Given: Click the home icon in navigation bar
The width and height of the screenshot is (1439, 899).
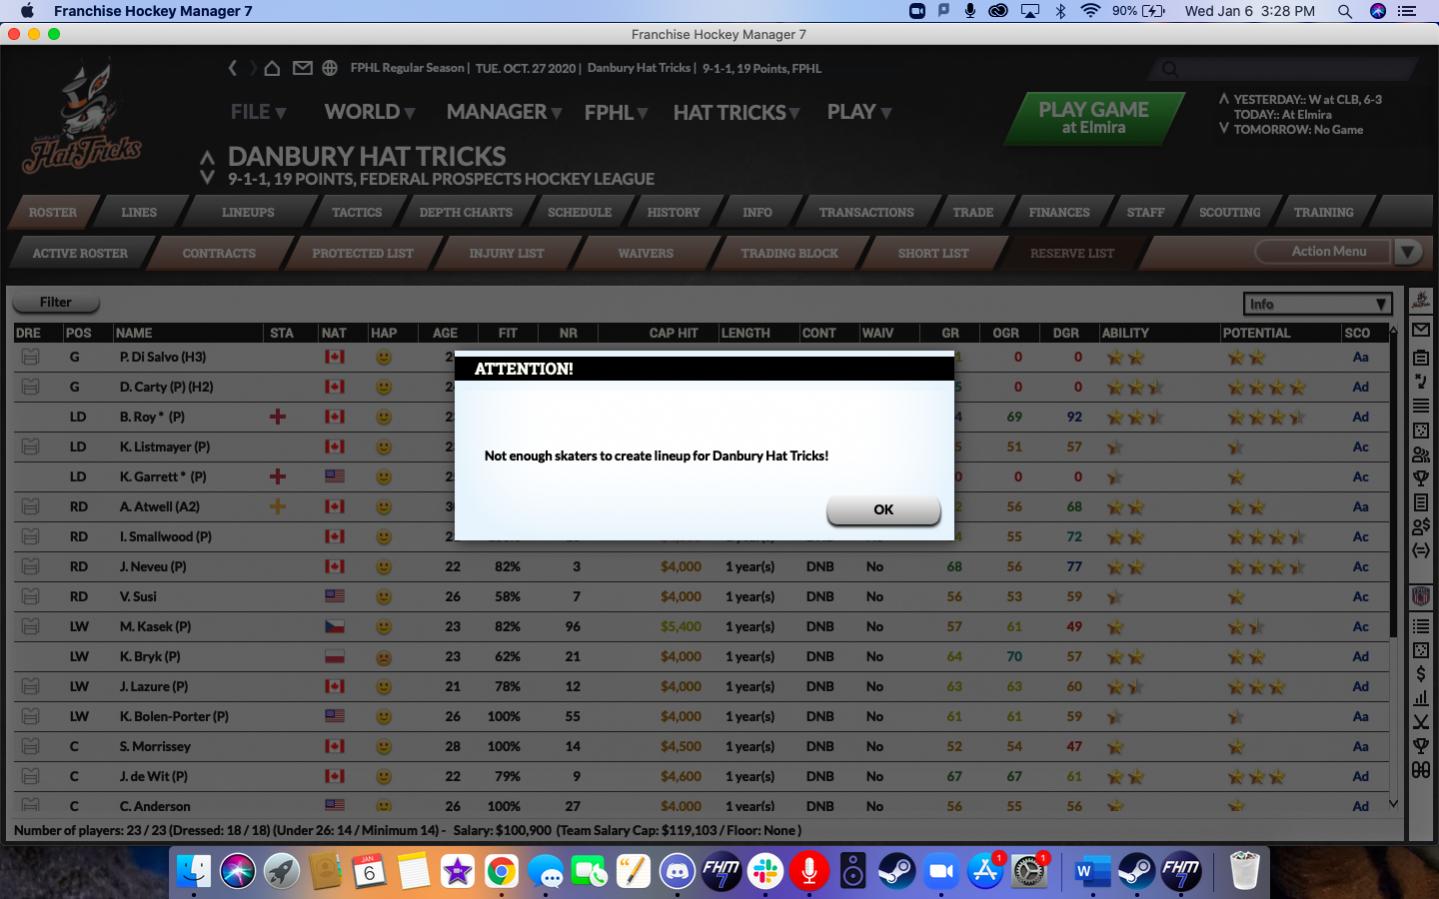Looking at the screenshot, I should tap(272, 68).
